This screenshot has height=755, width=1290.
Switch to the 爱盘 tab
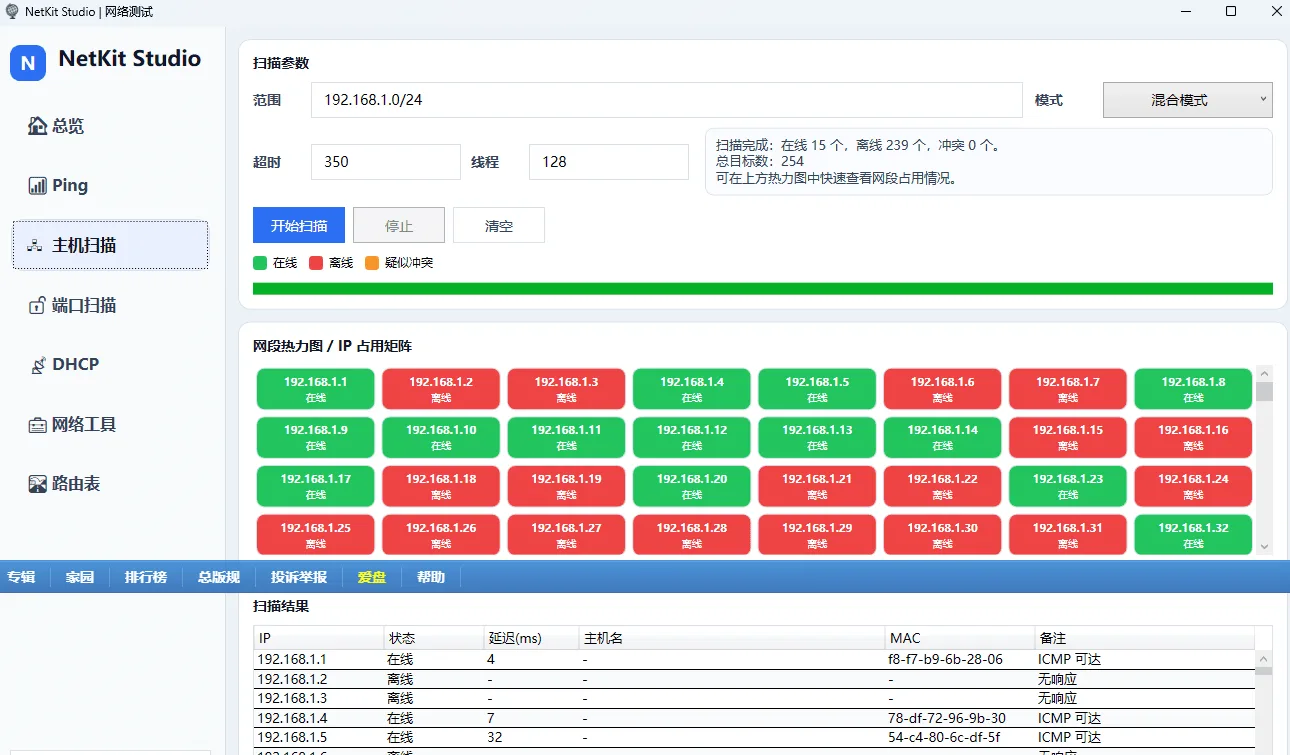(372, 577)
